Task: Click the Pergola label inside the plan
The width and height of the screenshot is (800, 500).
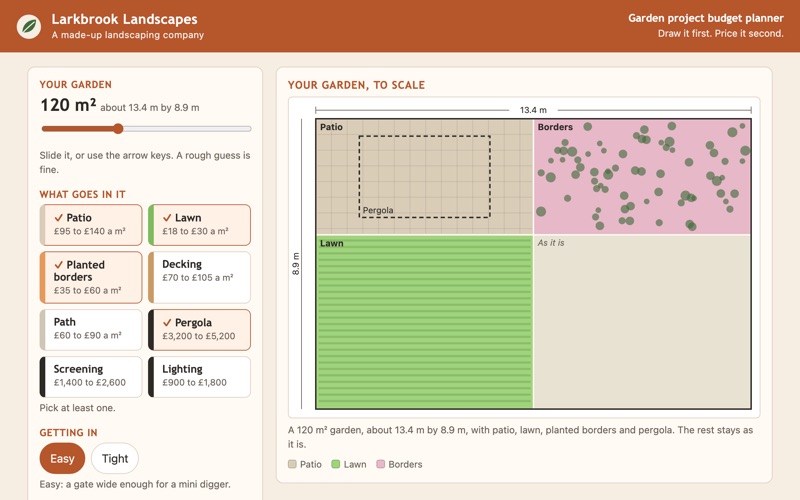Action: 378,210
